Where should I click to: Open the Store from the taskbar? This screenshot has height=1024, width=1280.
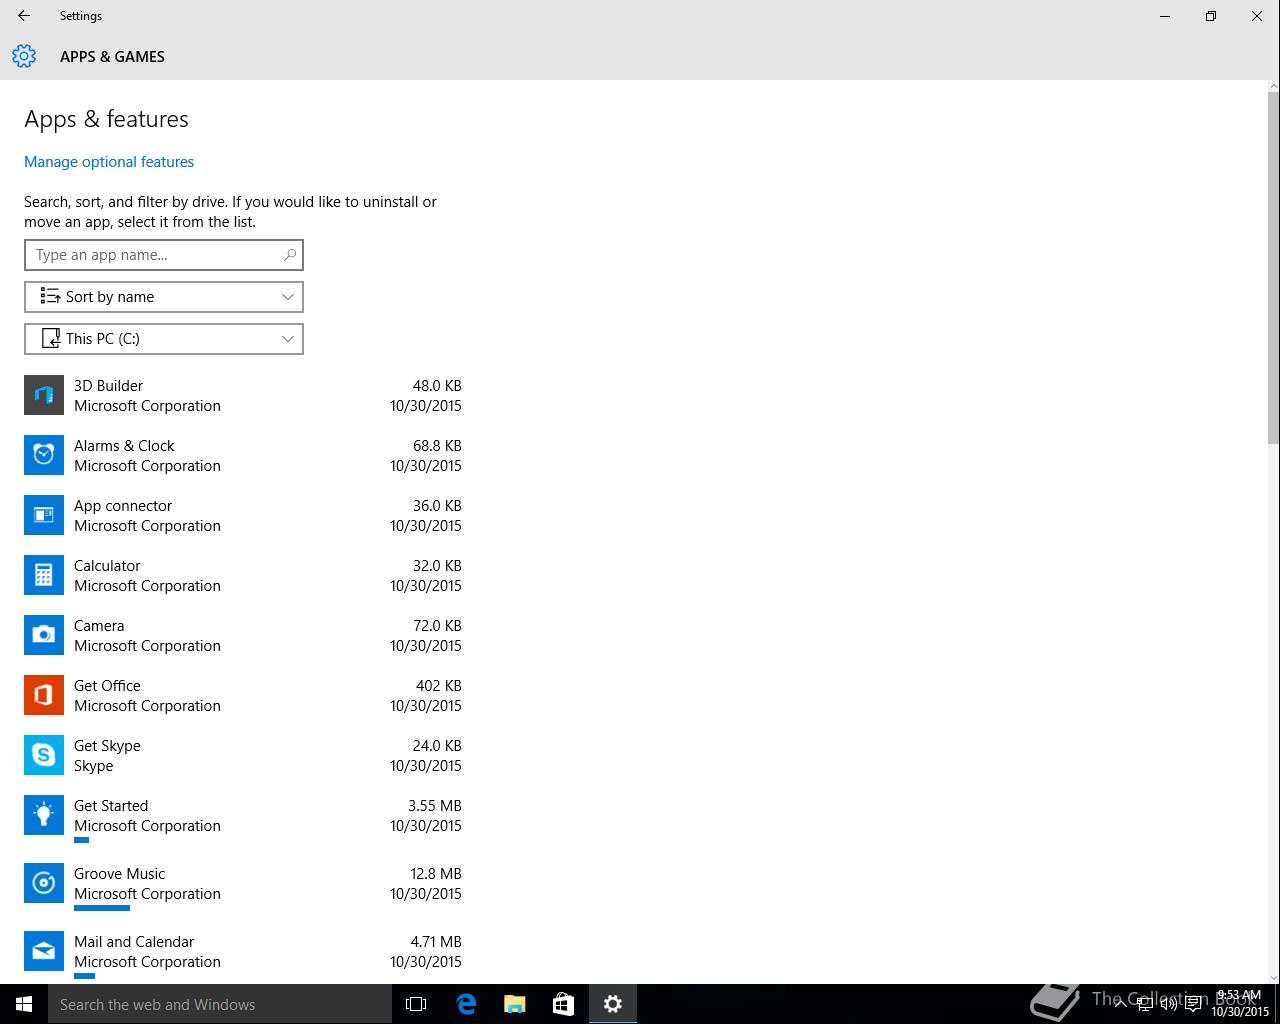pos(563,1004)
